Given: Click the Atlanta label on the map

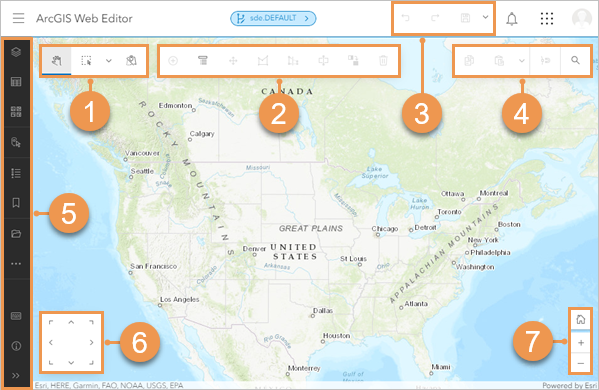Looking at the screenshot, I should [x=416, y=304].
